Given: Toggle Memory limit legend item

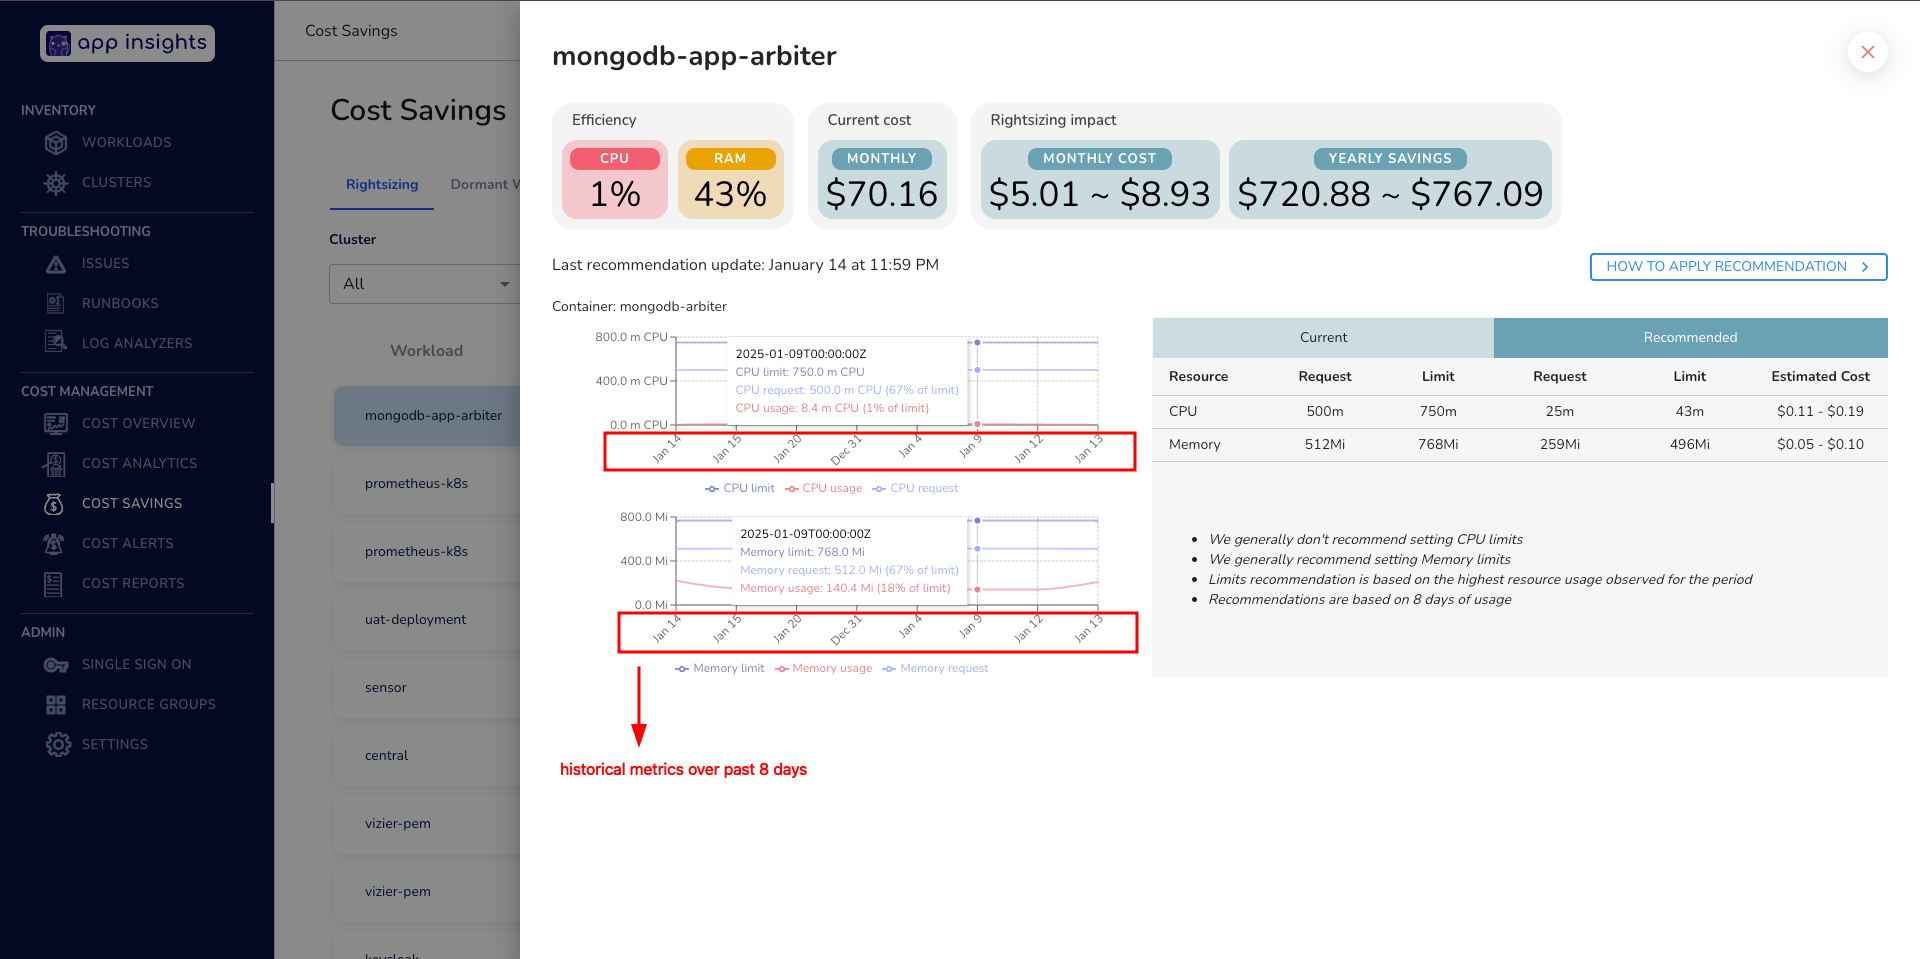Looking at the screenshot, I should coord(720,668).
